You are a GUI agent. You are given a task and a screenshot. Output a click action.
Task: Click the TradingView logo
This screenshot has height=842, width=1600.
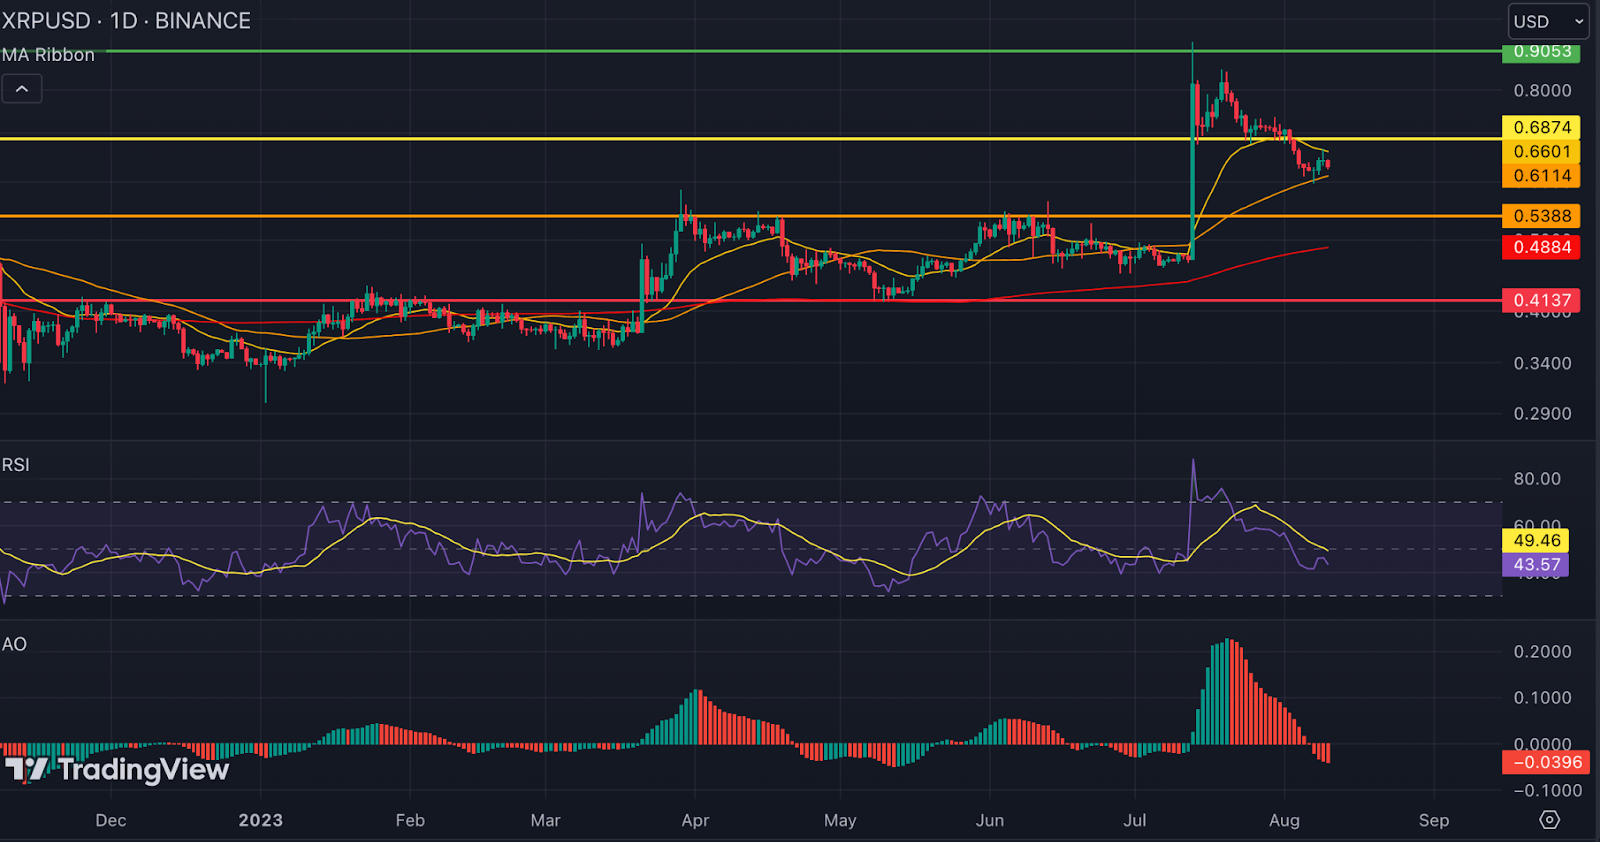click(117, 769)
